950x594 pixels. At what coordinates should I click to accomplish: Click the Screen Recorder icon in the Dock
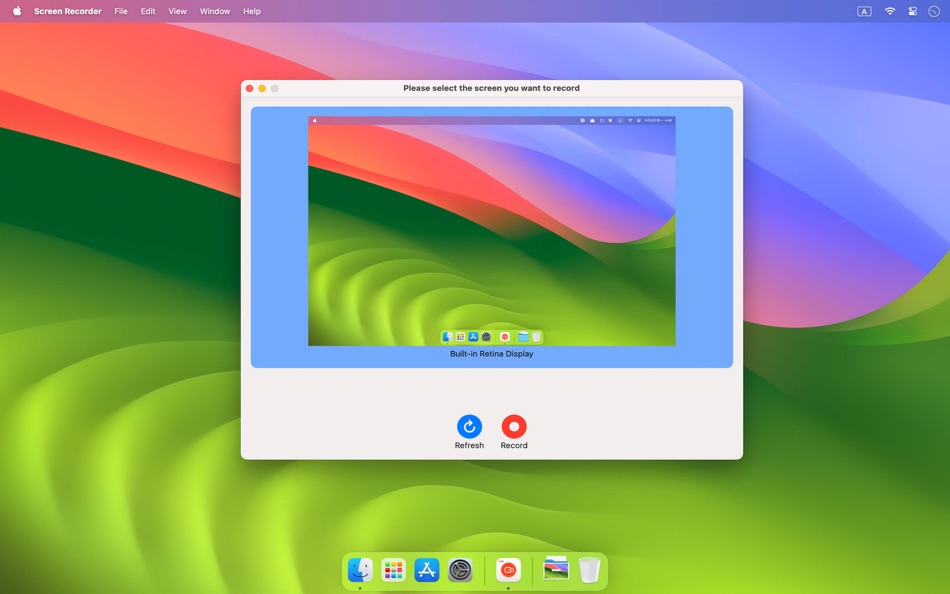508,570
